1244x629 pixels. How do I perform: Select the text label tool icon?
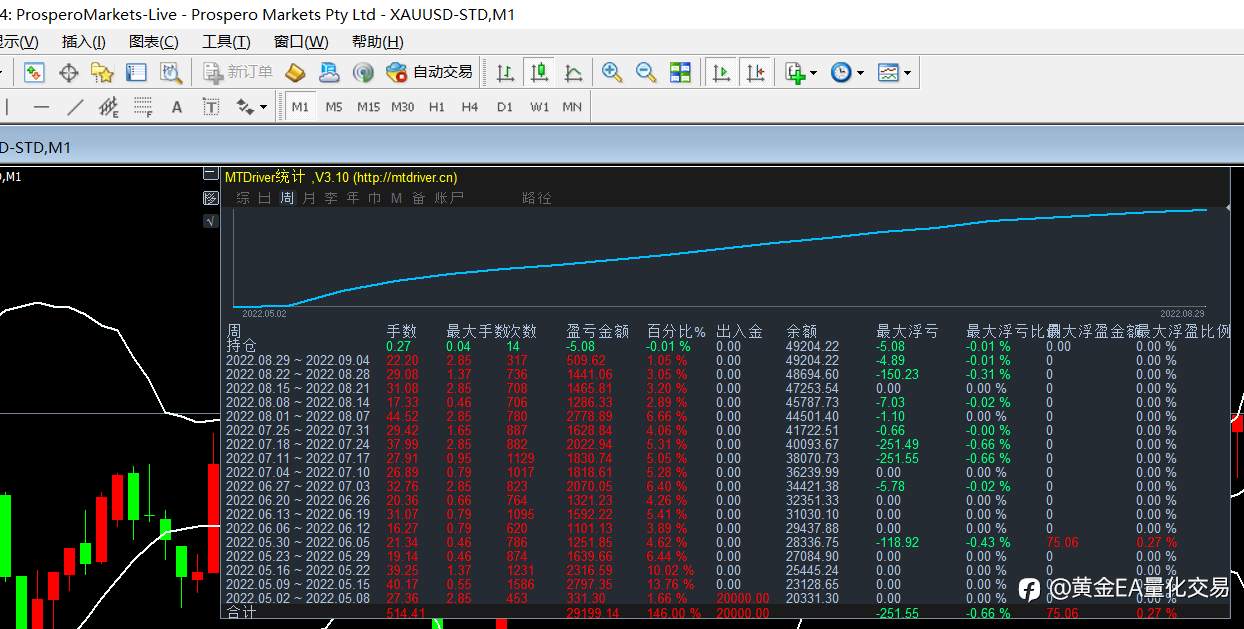coord(211,107)
